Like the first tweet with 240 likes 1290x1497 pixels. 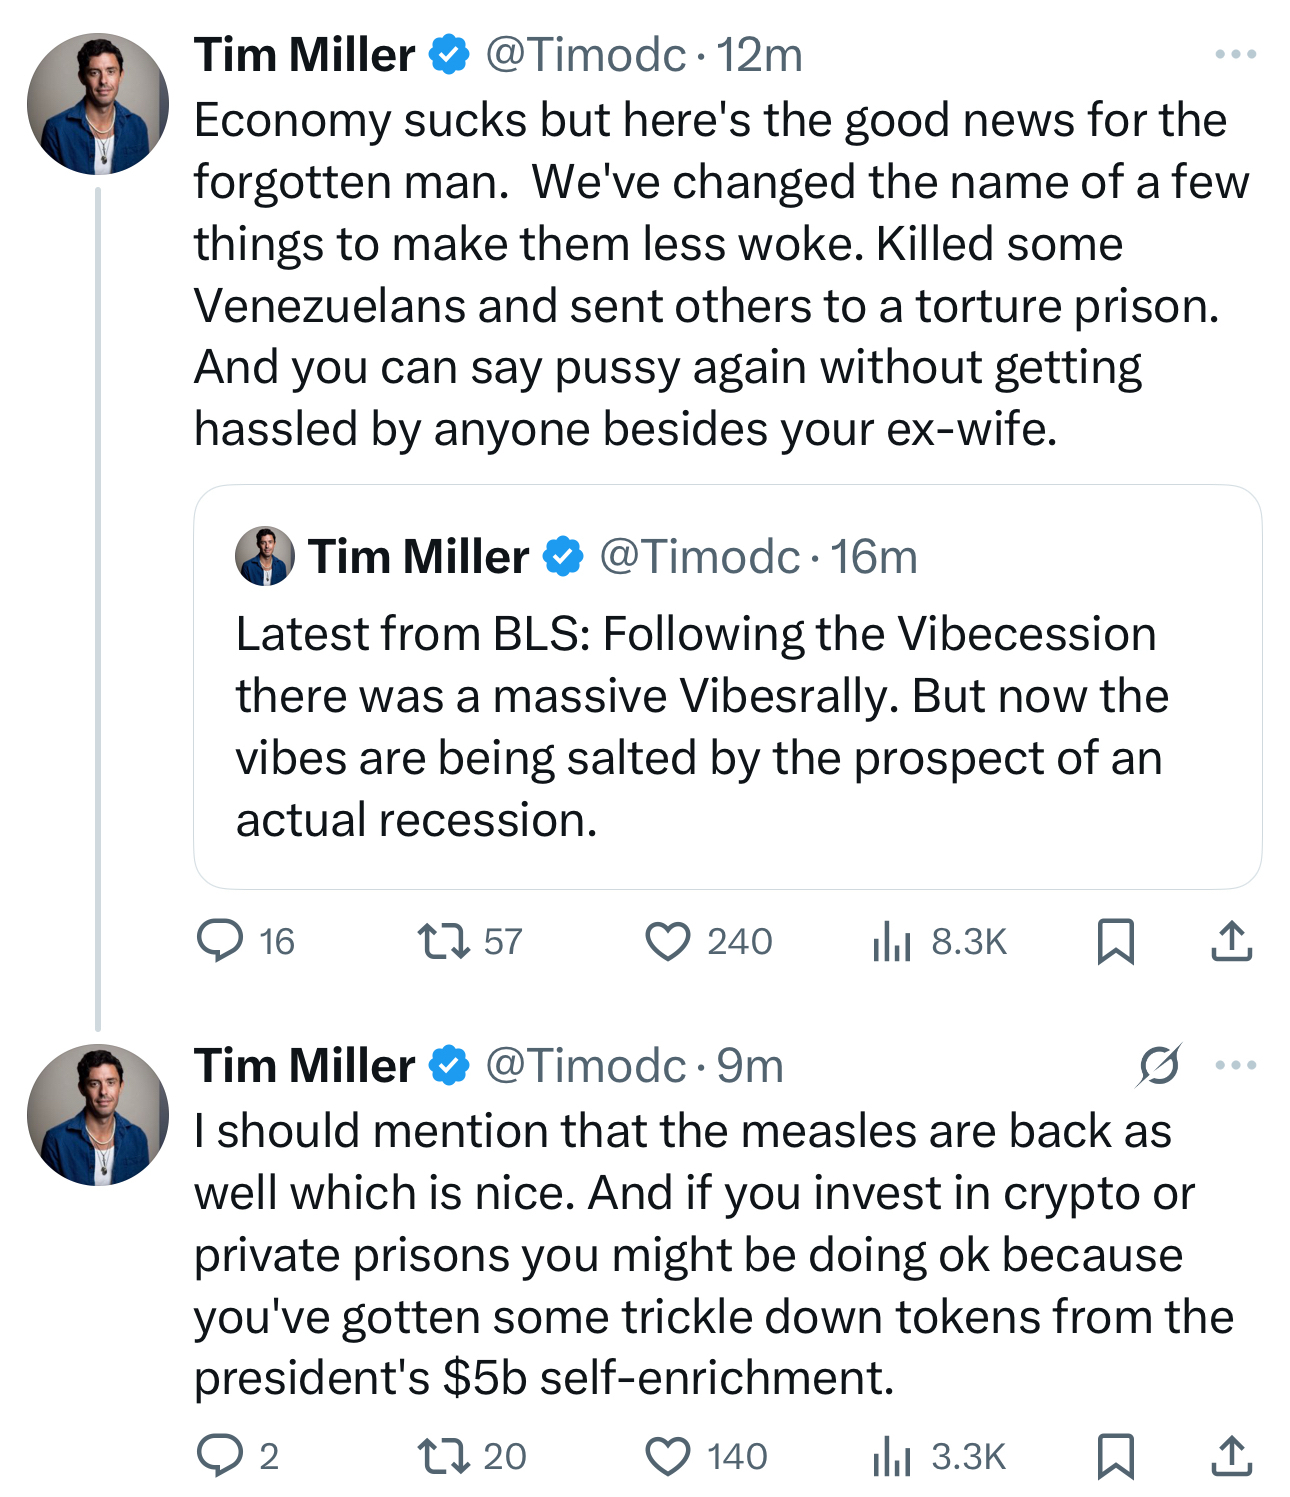coord(667,941)
